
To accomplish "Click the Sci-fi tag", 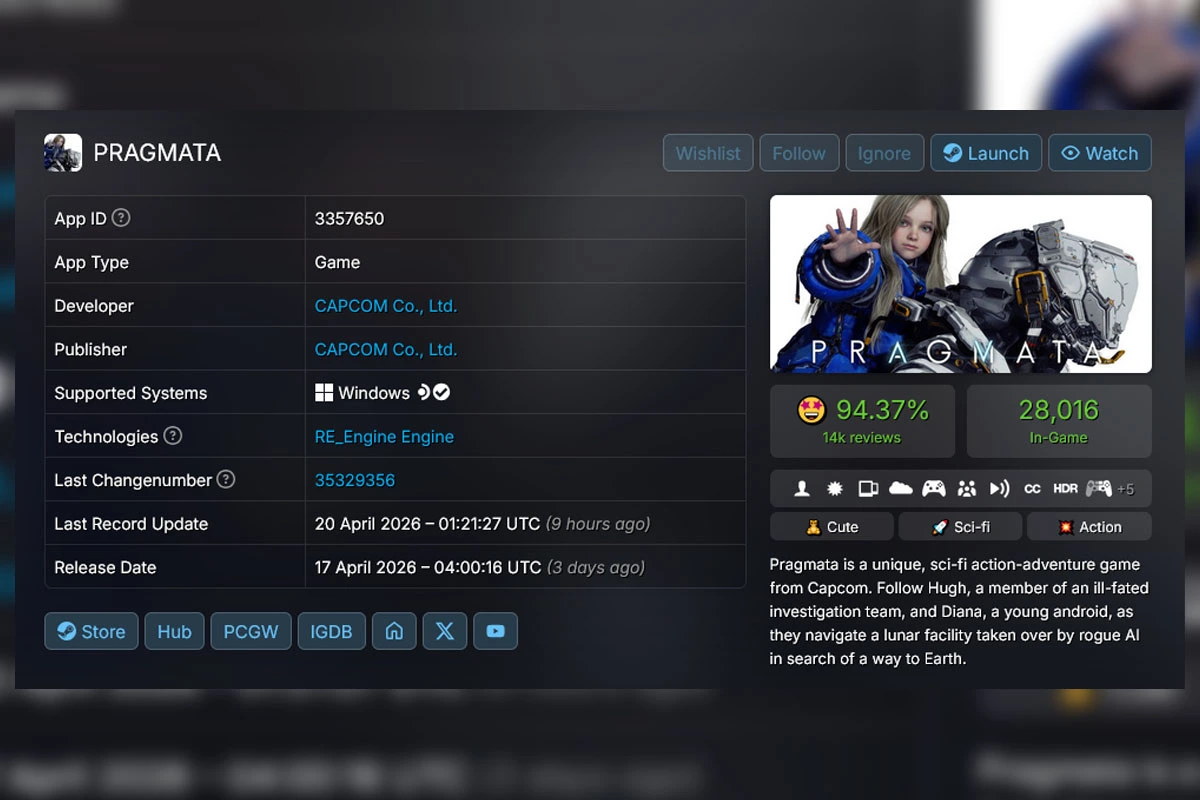I will (960, 526).
